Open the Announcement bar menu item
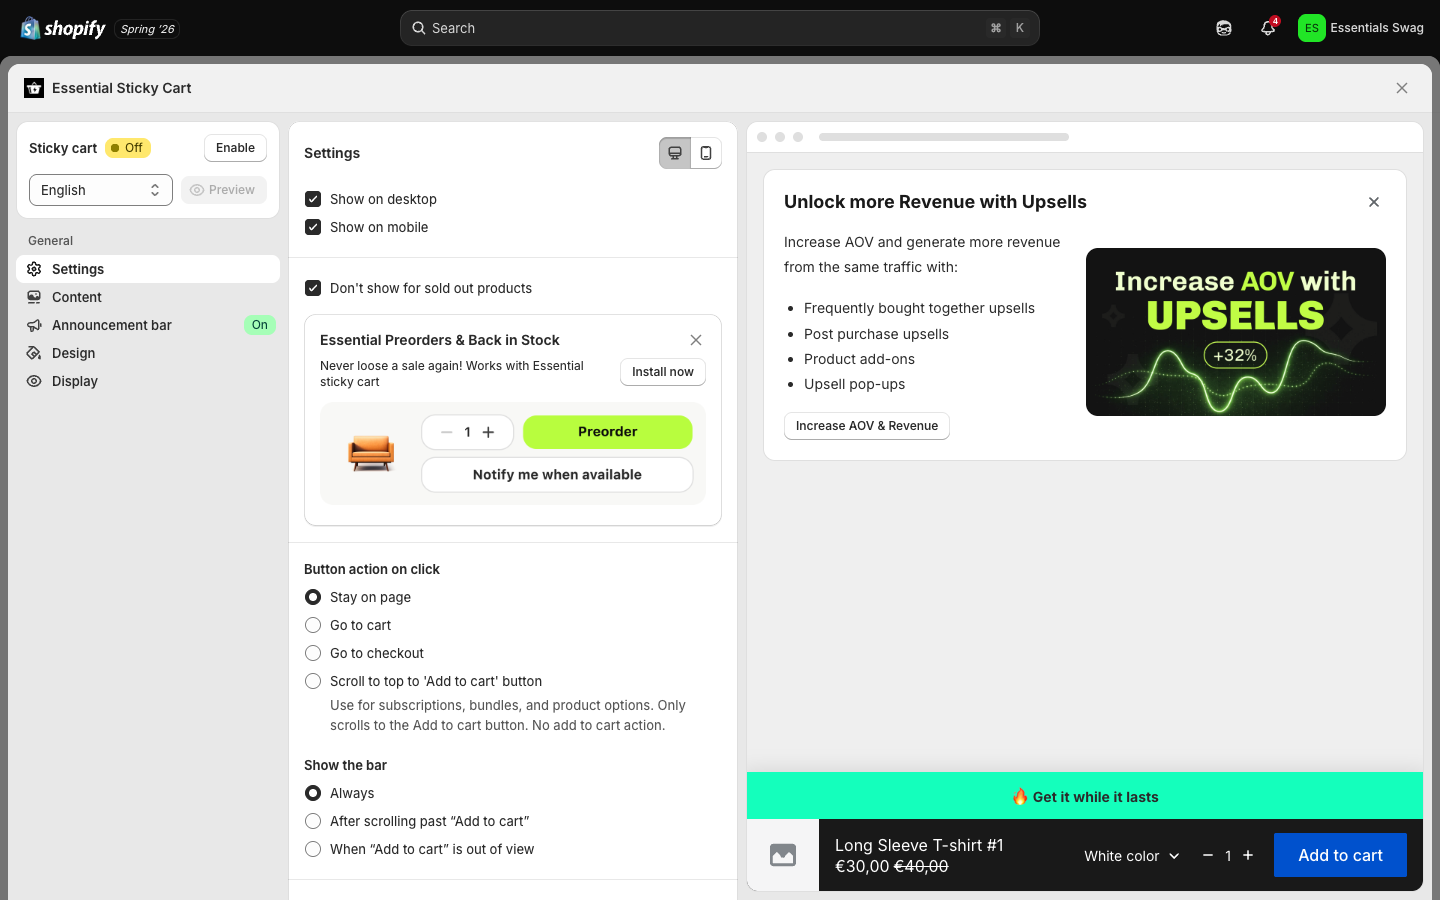Viewport: 1440px width, 900px height. tap(148, 325)
